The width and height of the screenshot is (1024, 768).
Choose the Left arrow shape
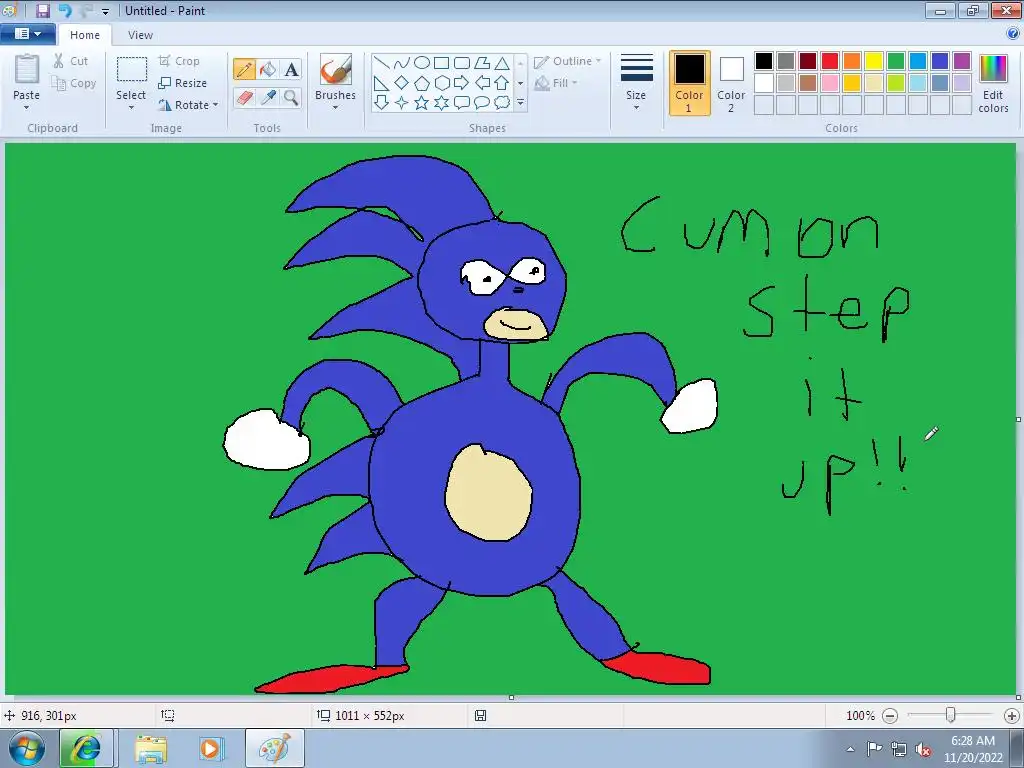click(482, 83)
